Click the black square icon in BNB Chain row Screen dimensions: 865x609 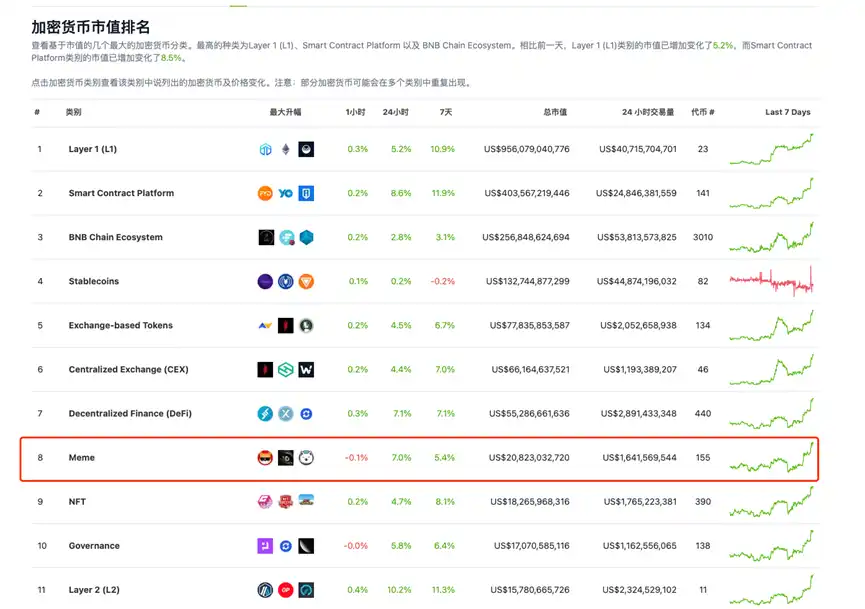pos(266,237)
